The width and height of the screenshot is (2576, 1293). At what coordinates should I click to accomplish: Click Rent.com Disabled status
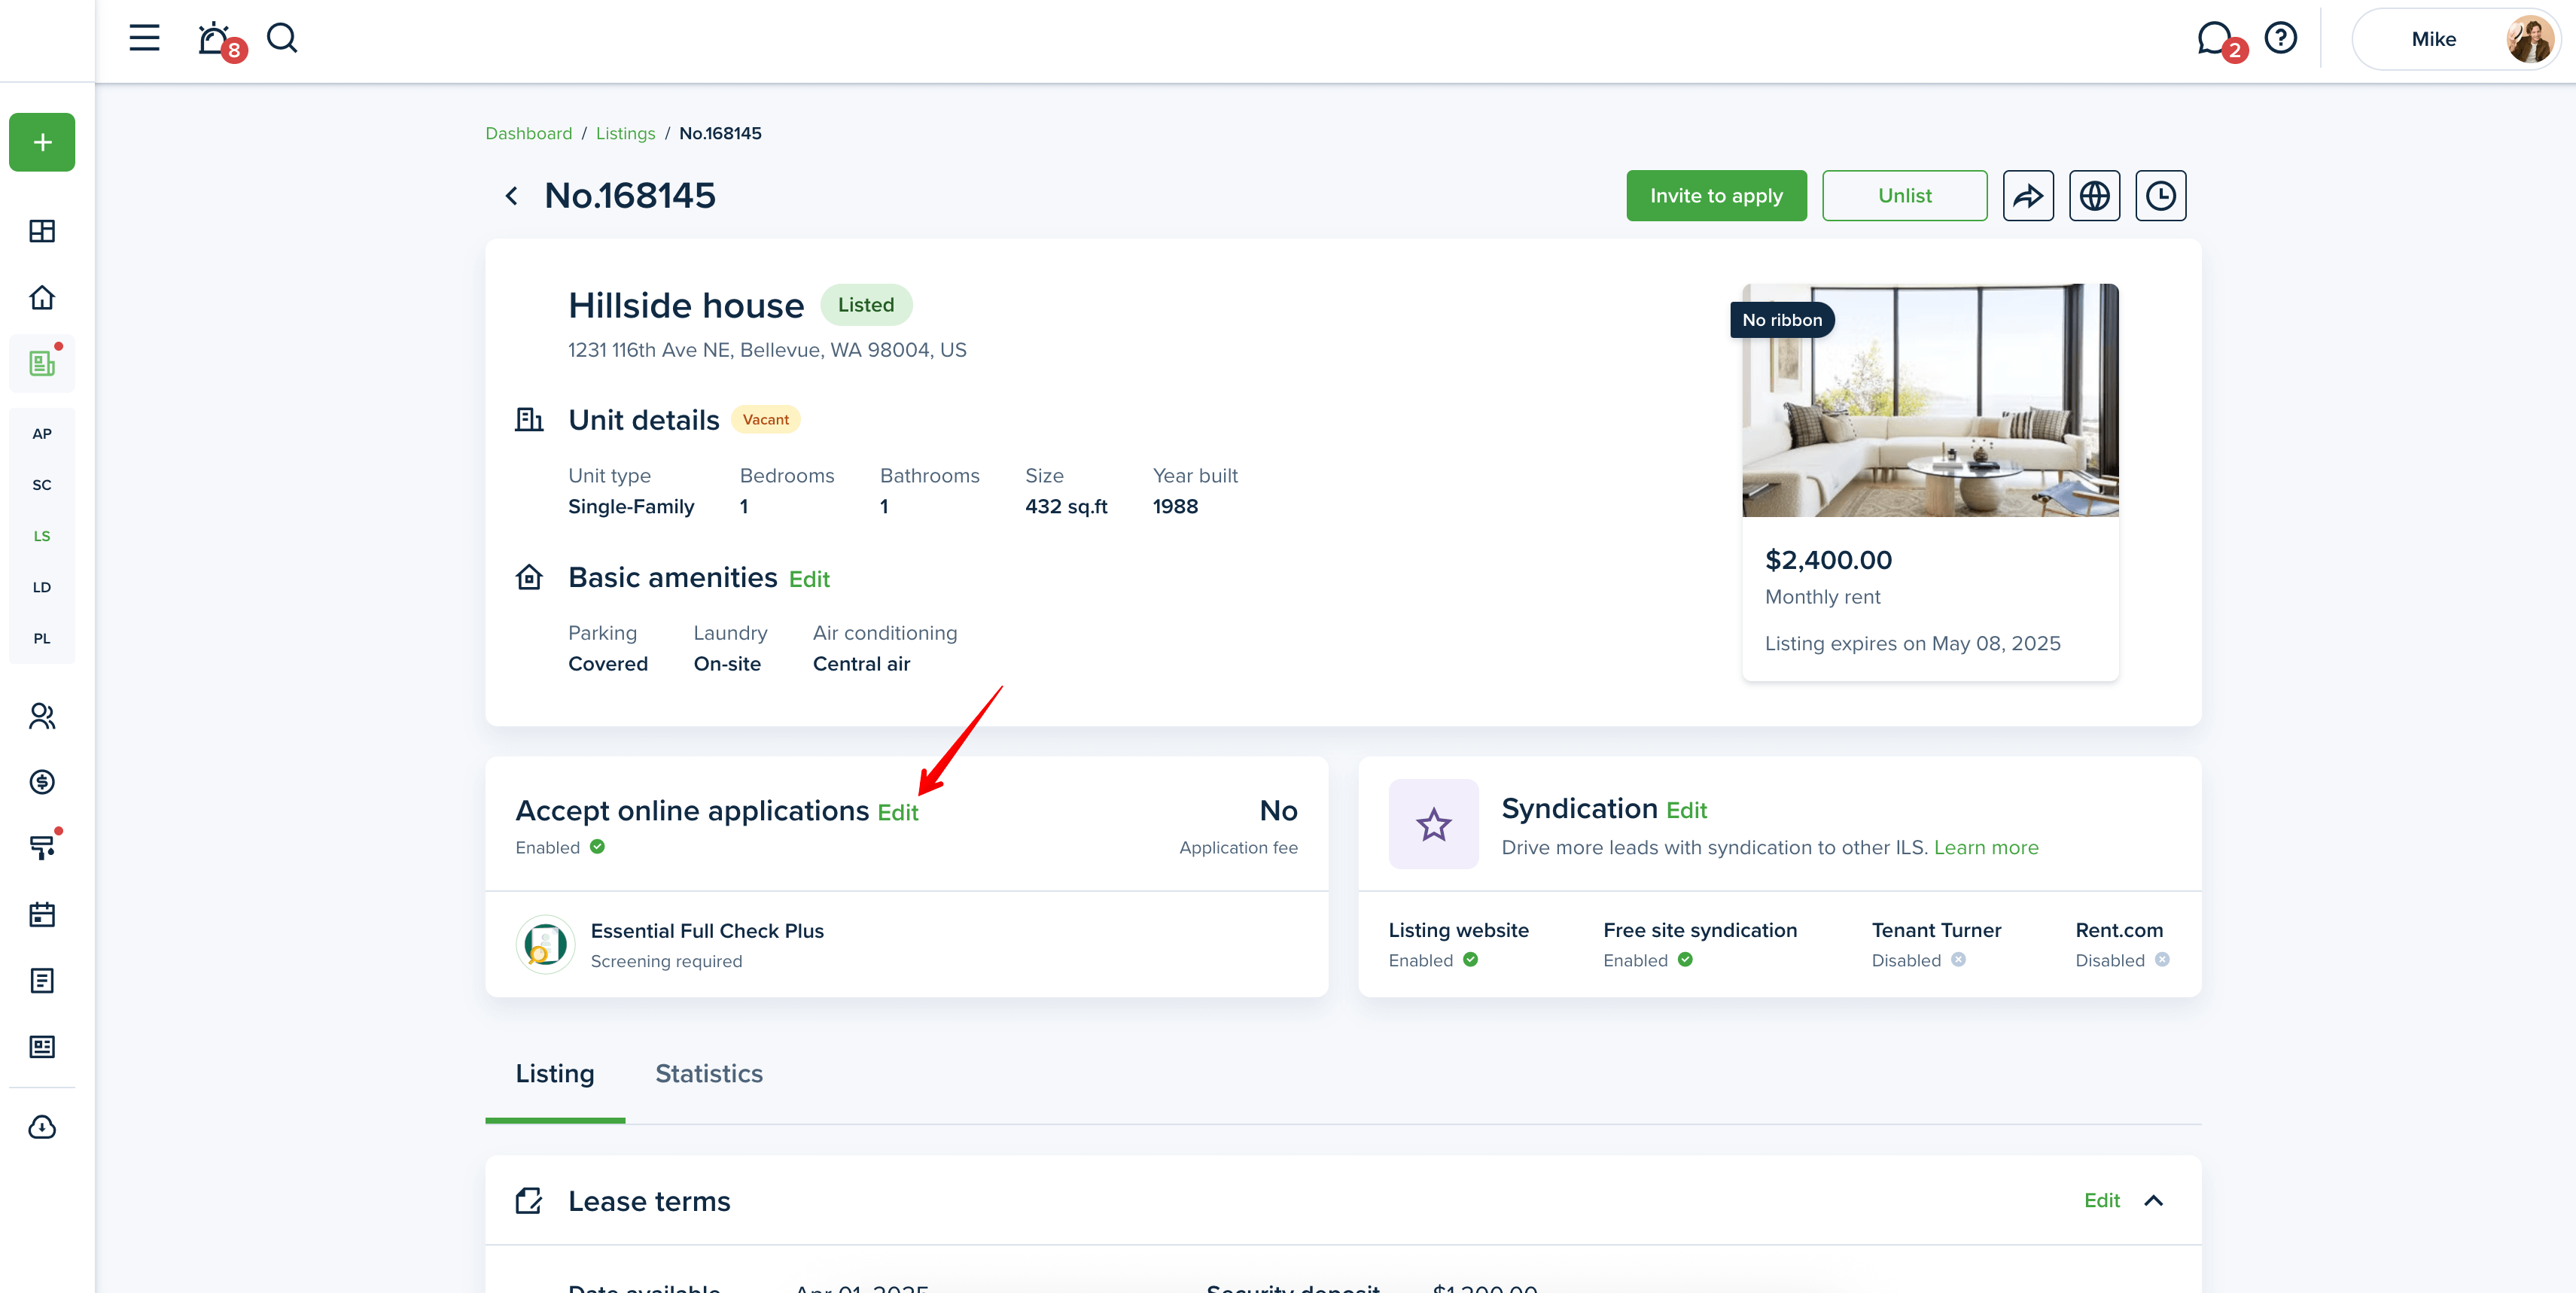click(2122, 960)
